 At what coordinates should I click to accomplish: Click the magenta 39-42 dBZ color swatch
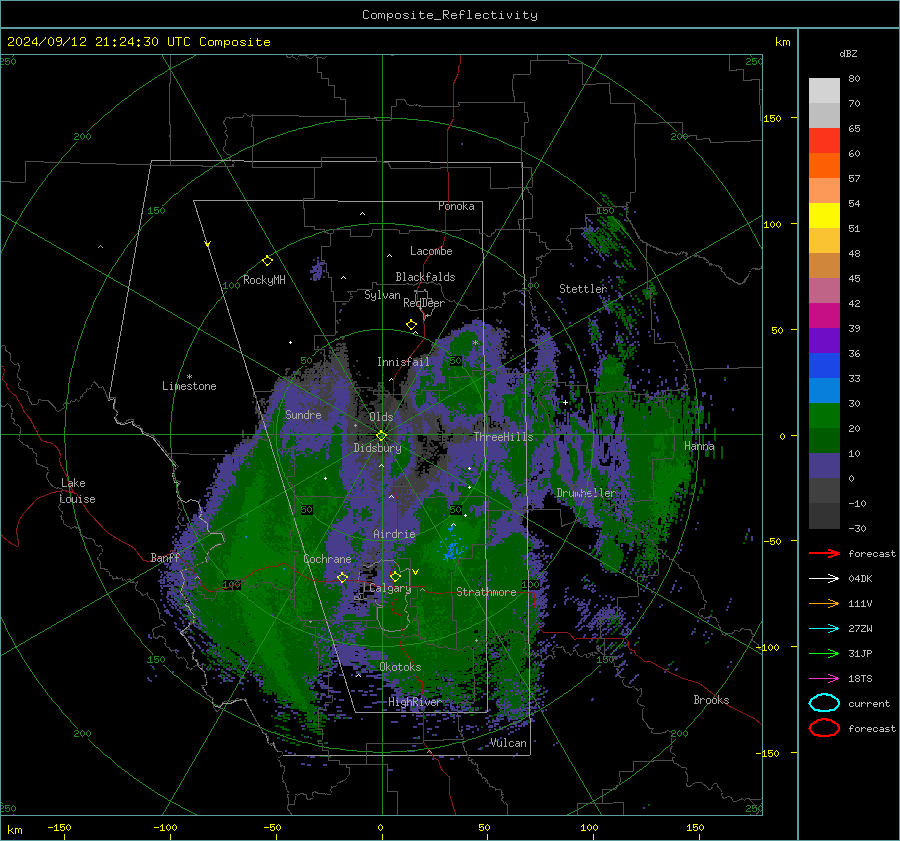(824, 316)
